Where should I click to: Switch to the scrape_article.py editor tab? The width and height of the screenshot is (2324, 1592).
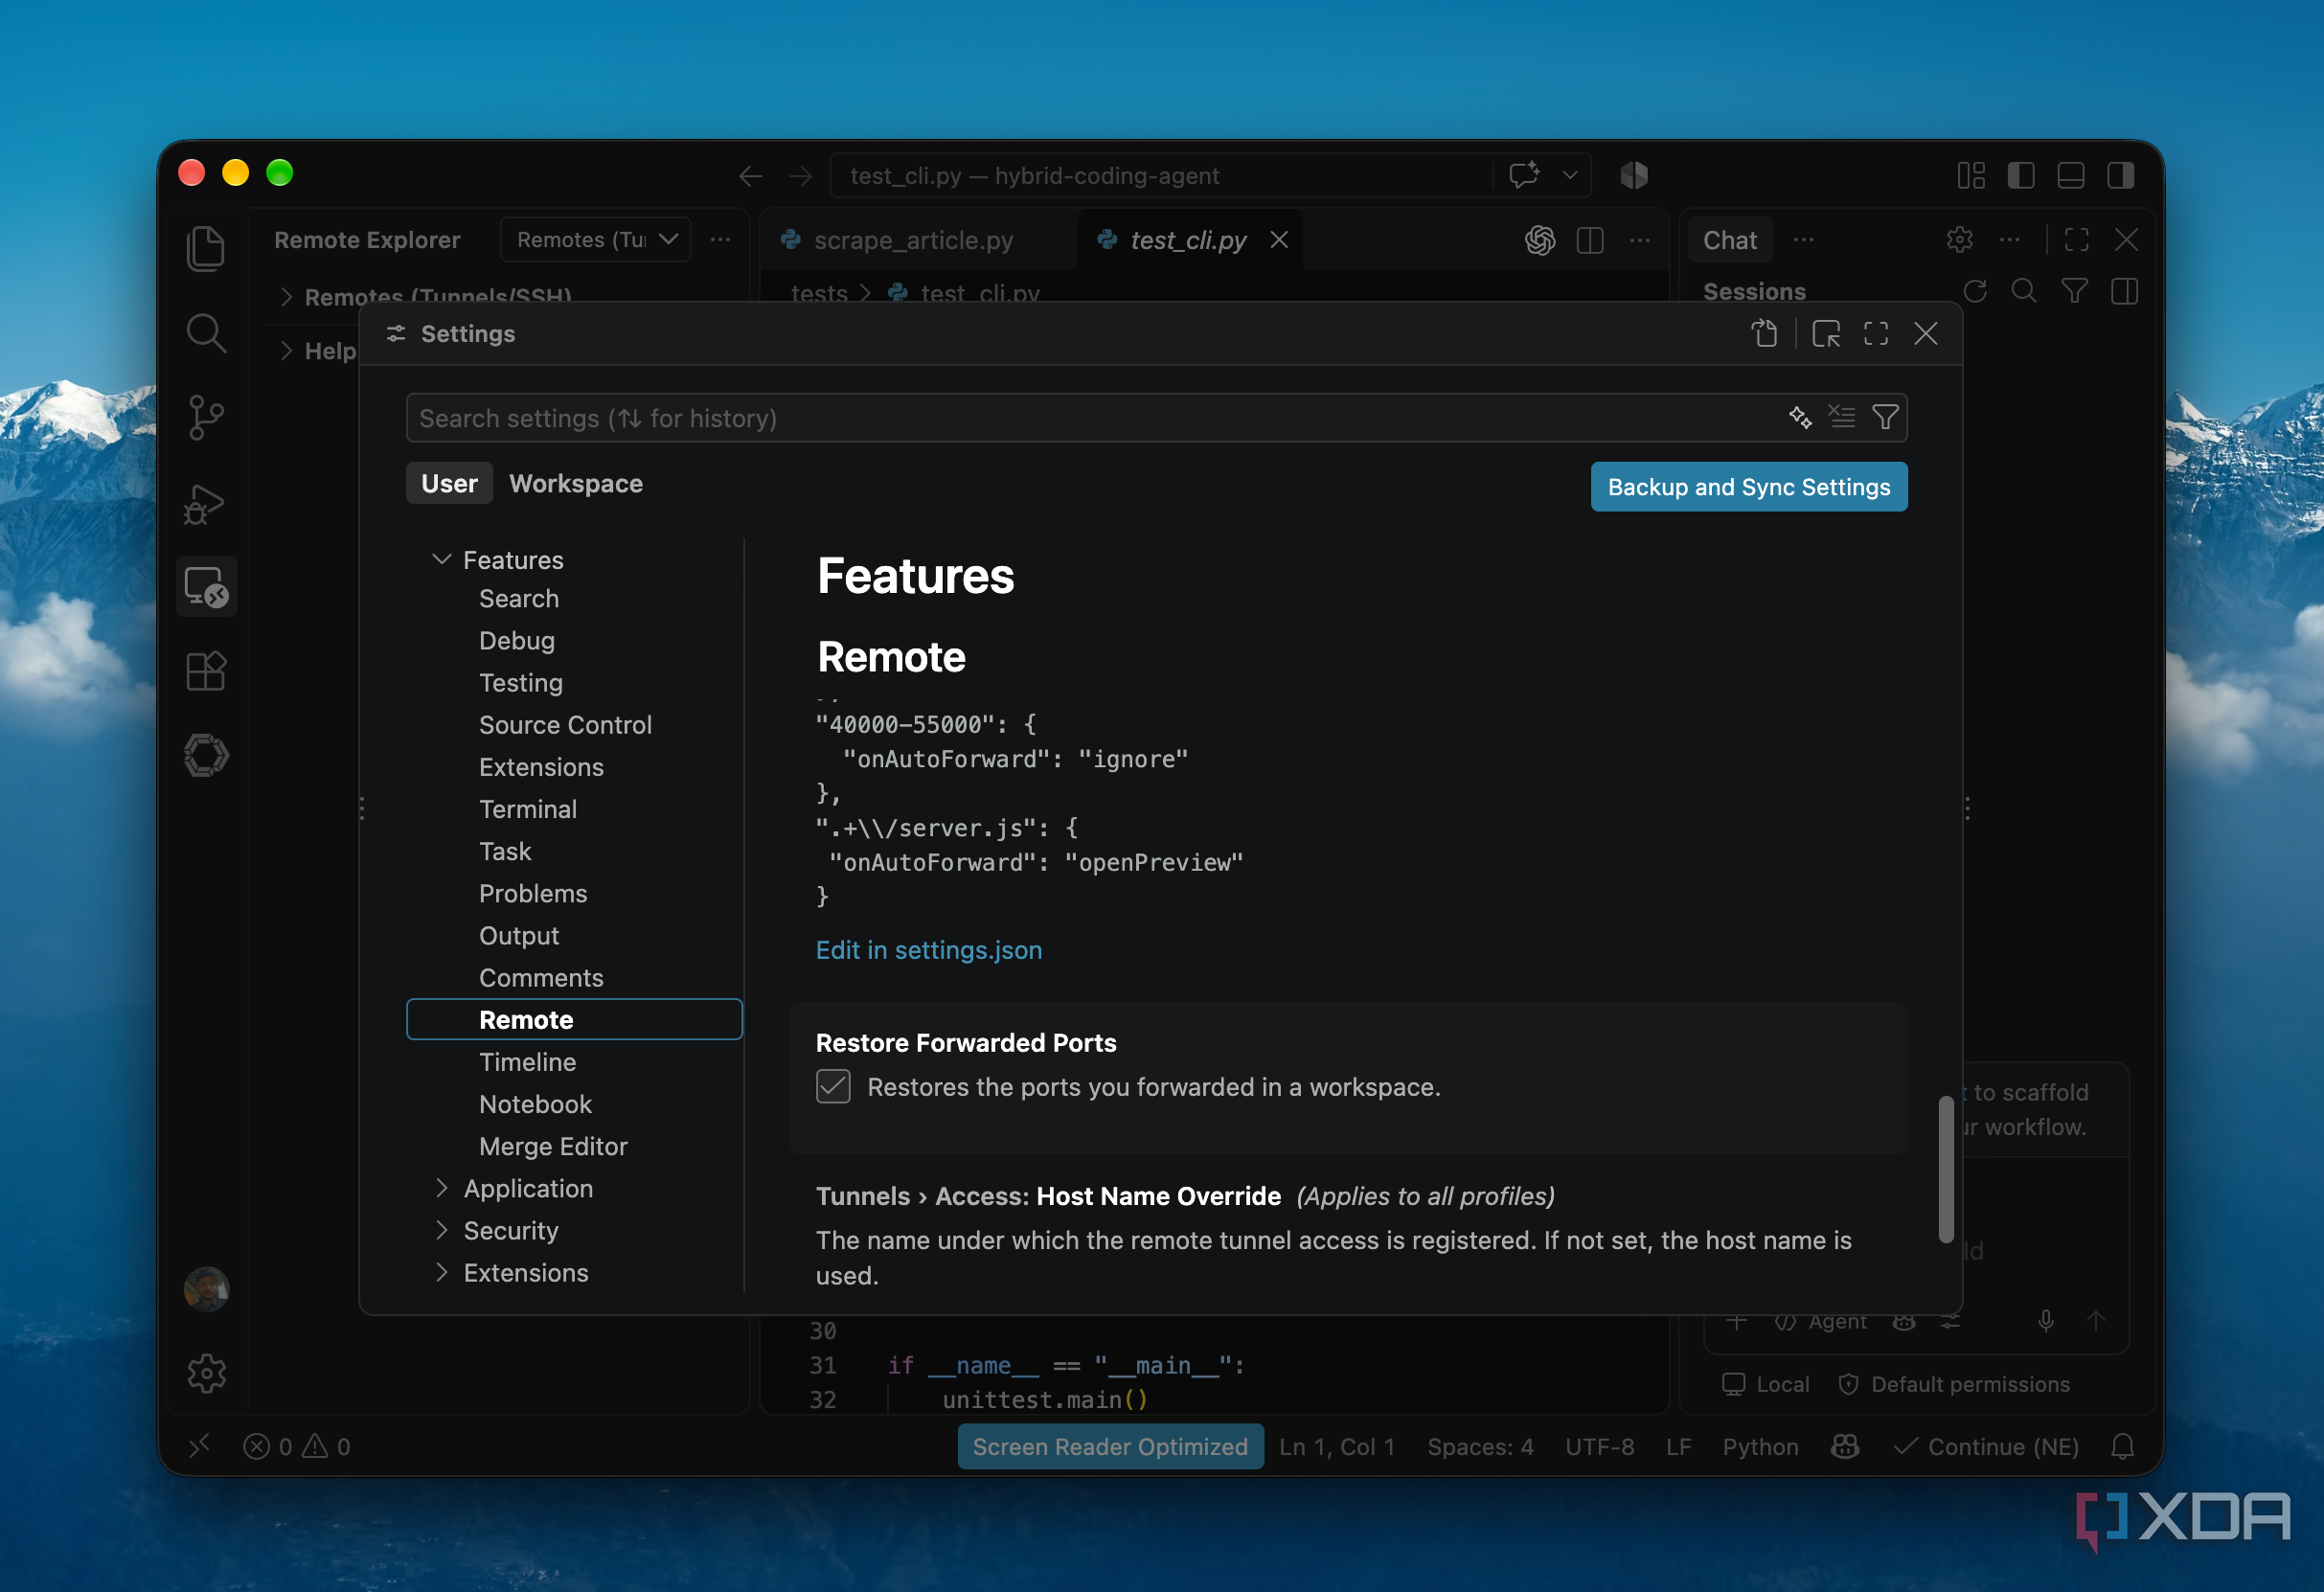click(913, 240)
